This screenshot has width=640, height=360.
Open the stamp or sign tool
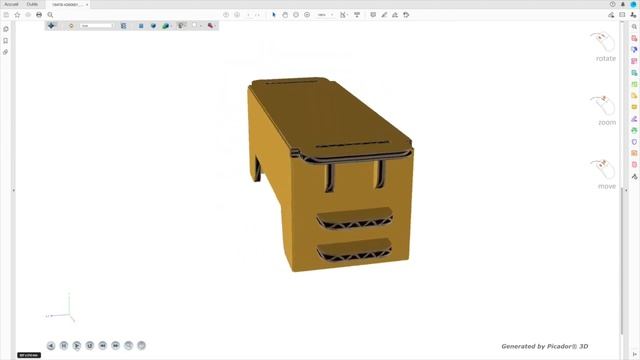tap(395, 15)
